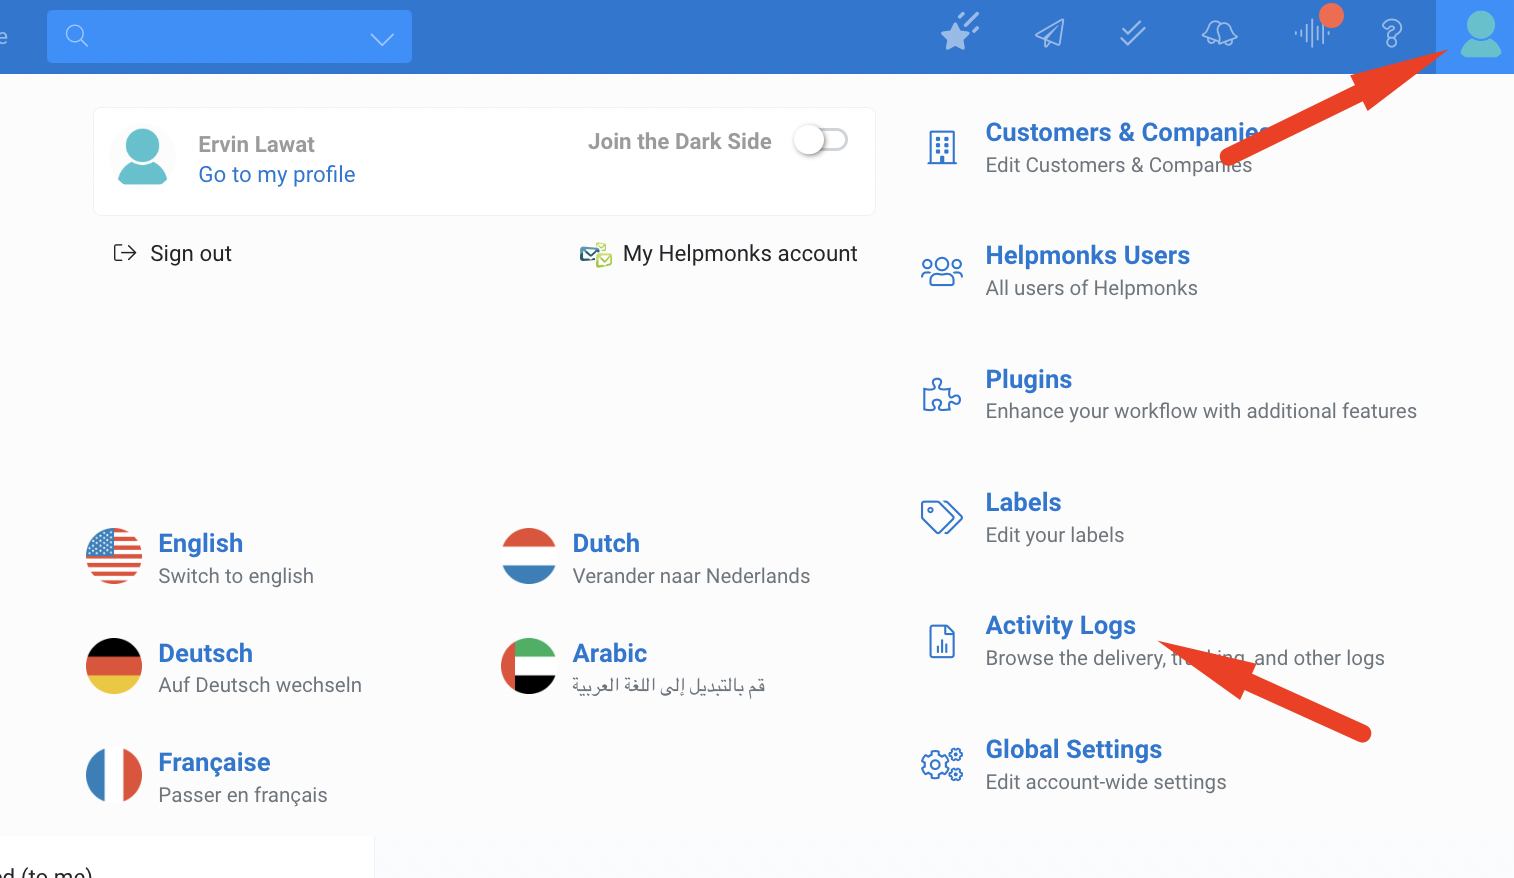Viewport: 1514px width, 878px height.
Task: Open Global Settings
Action: point(1073,750)
